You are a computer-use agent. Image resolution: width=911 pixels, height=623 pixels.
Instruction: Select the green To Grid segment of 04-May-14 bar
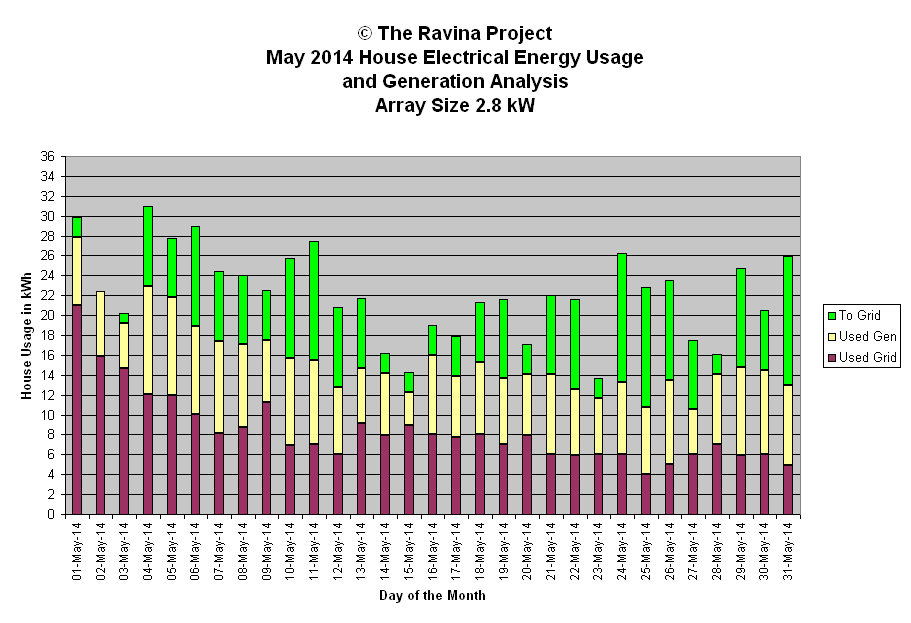148,246
